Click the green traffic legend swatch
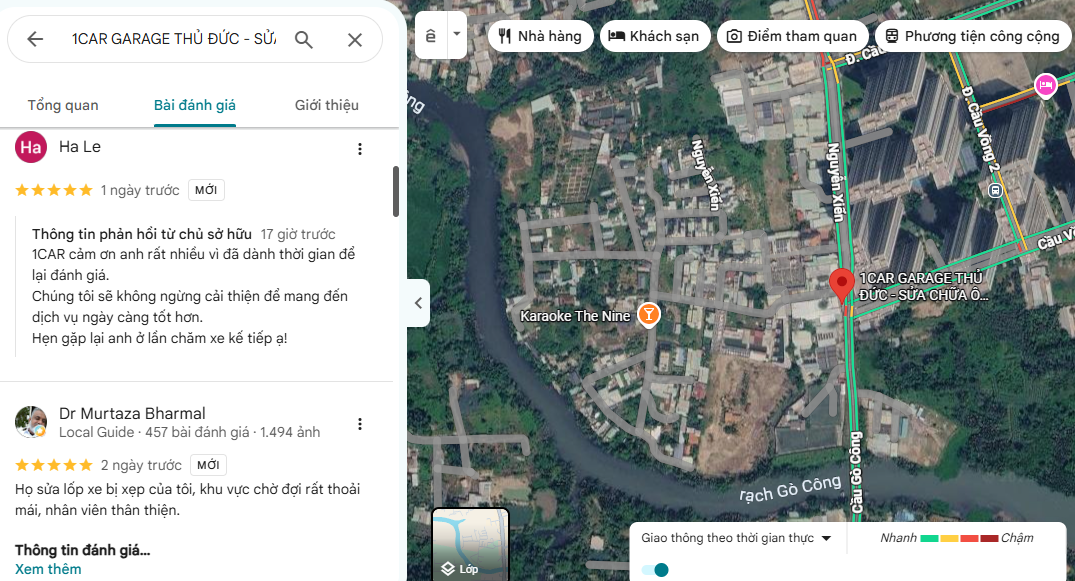Screen dimensions: 1075x581 (929, 538)
